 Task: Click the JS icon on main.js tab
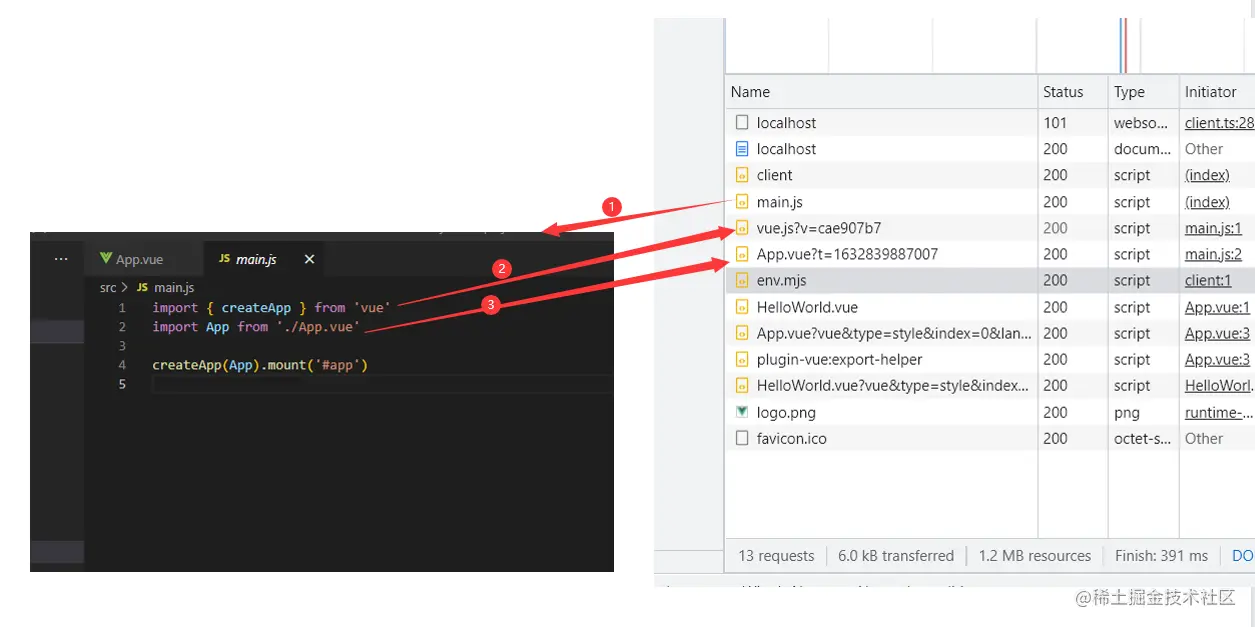pyautogui.click(x=225, y=259)
